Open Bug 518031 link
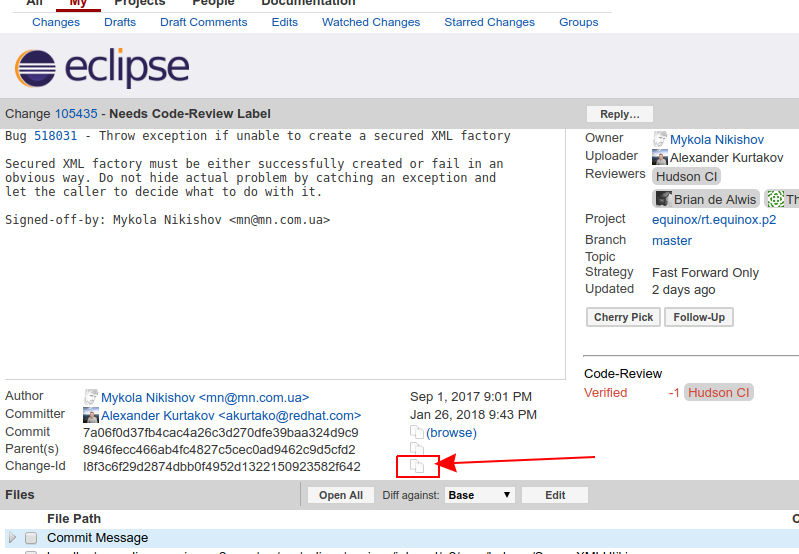 point(56,136)
